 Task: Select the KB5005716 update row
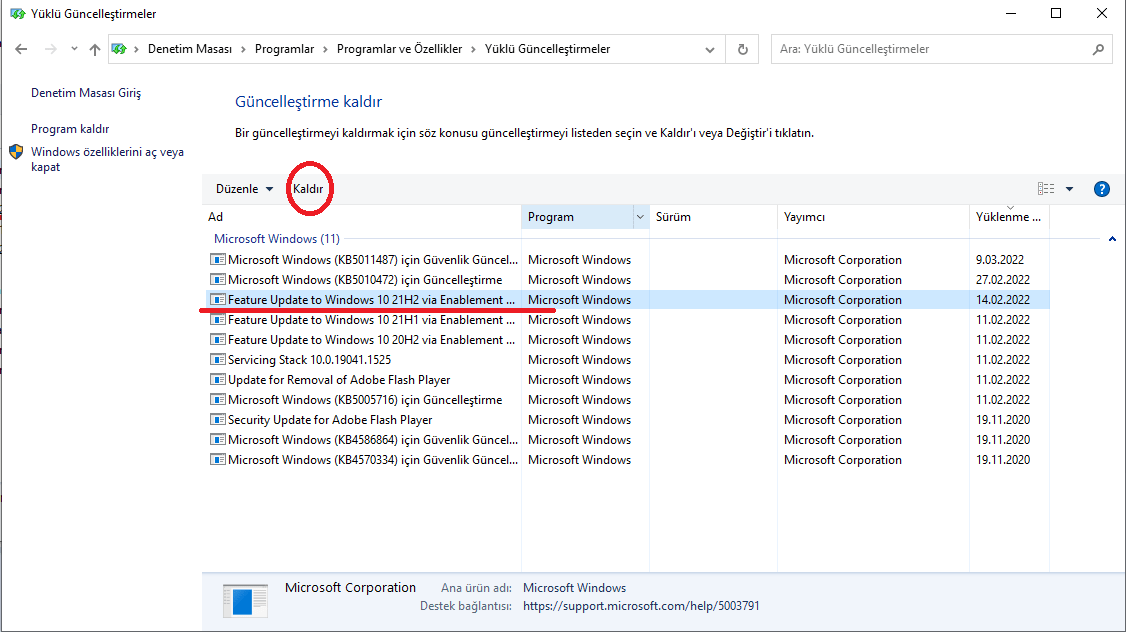click(628, 400)
